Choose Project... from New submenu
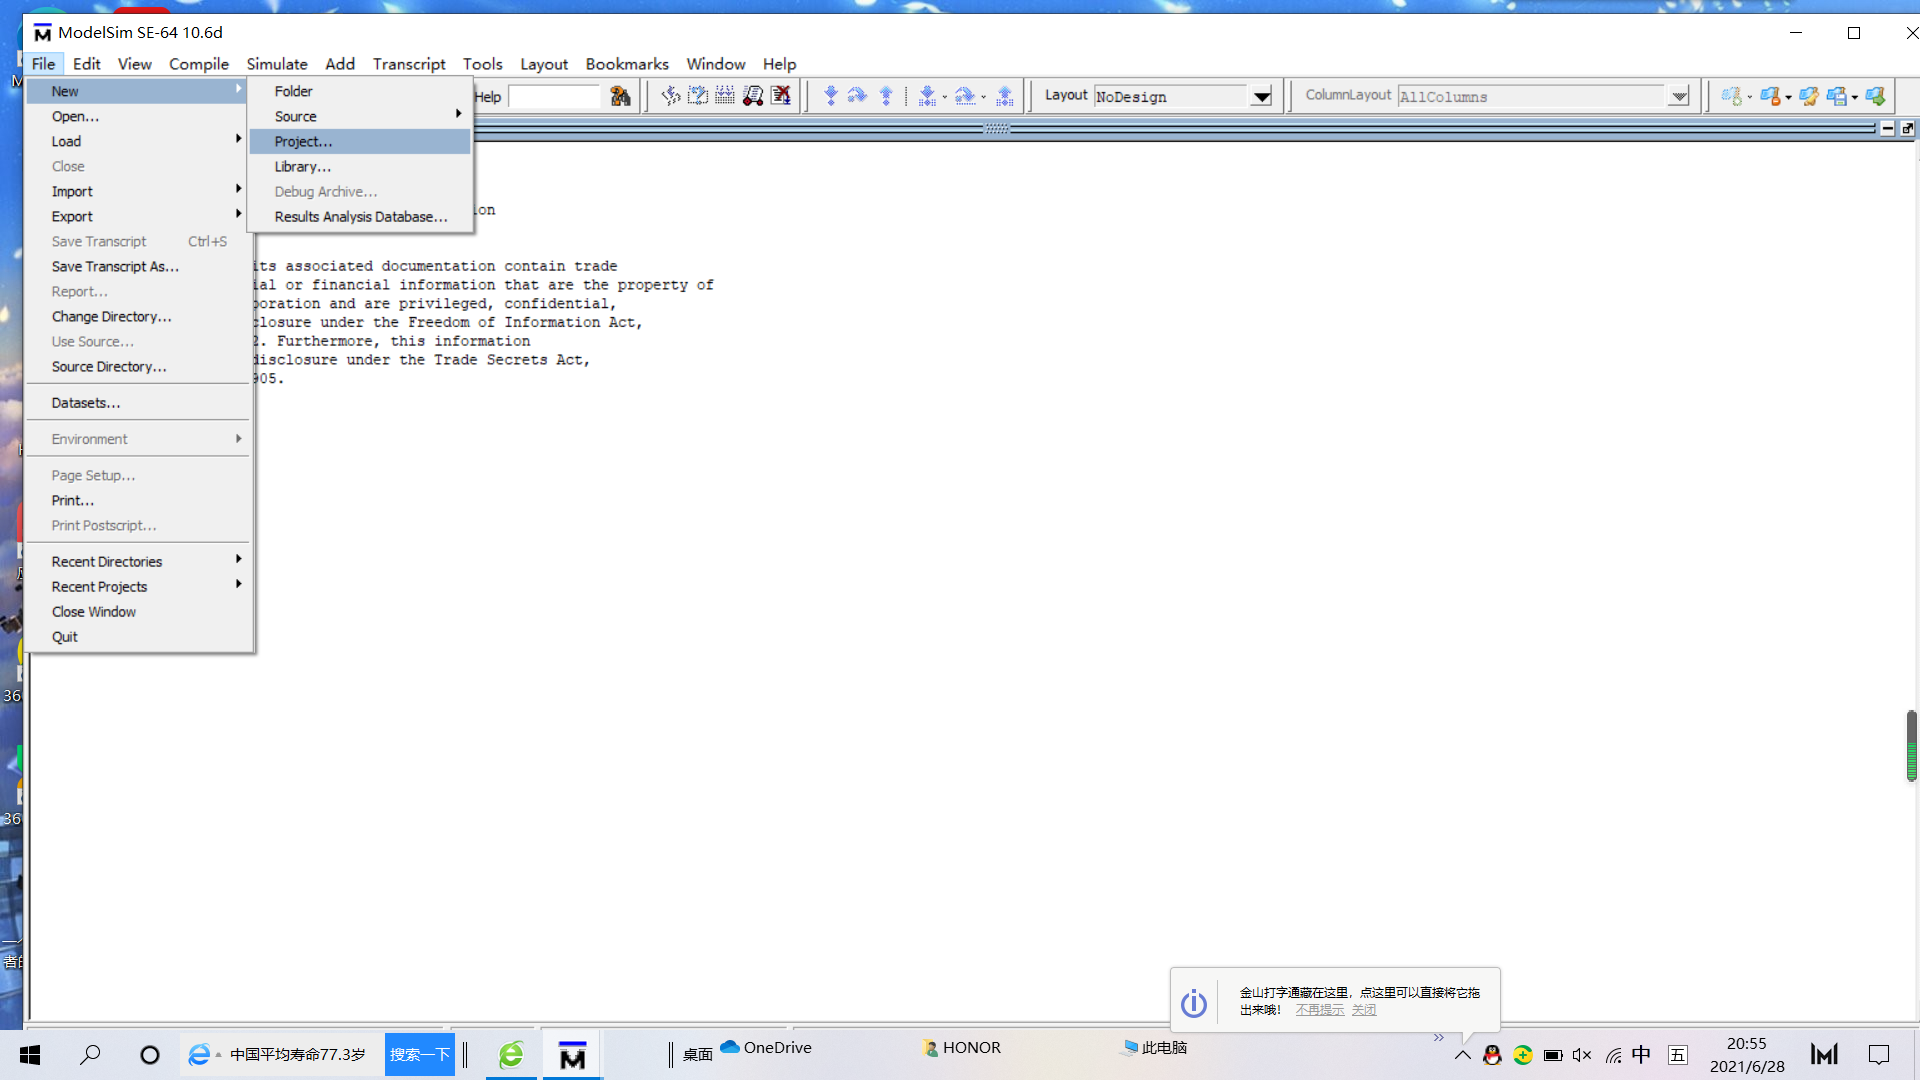 [303, 142]
